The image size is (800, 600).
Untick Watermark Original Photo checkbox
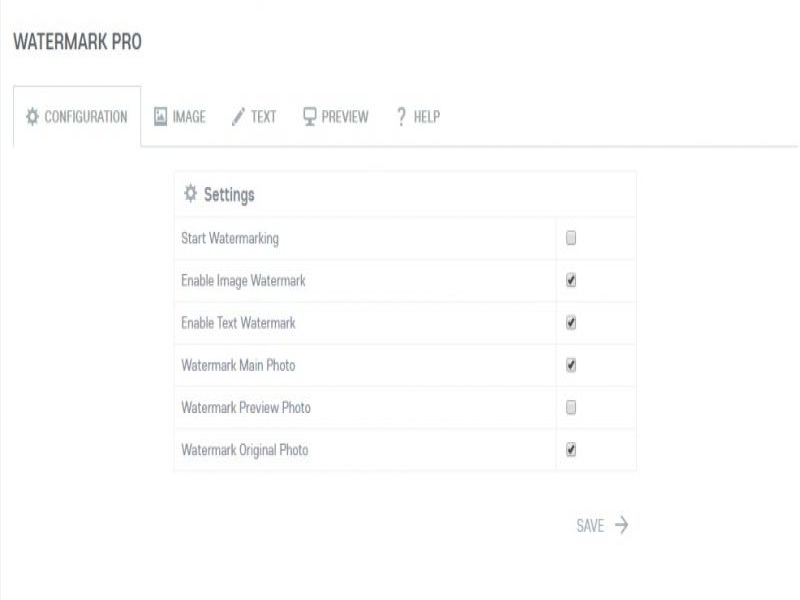click(x=571, y=450)
